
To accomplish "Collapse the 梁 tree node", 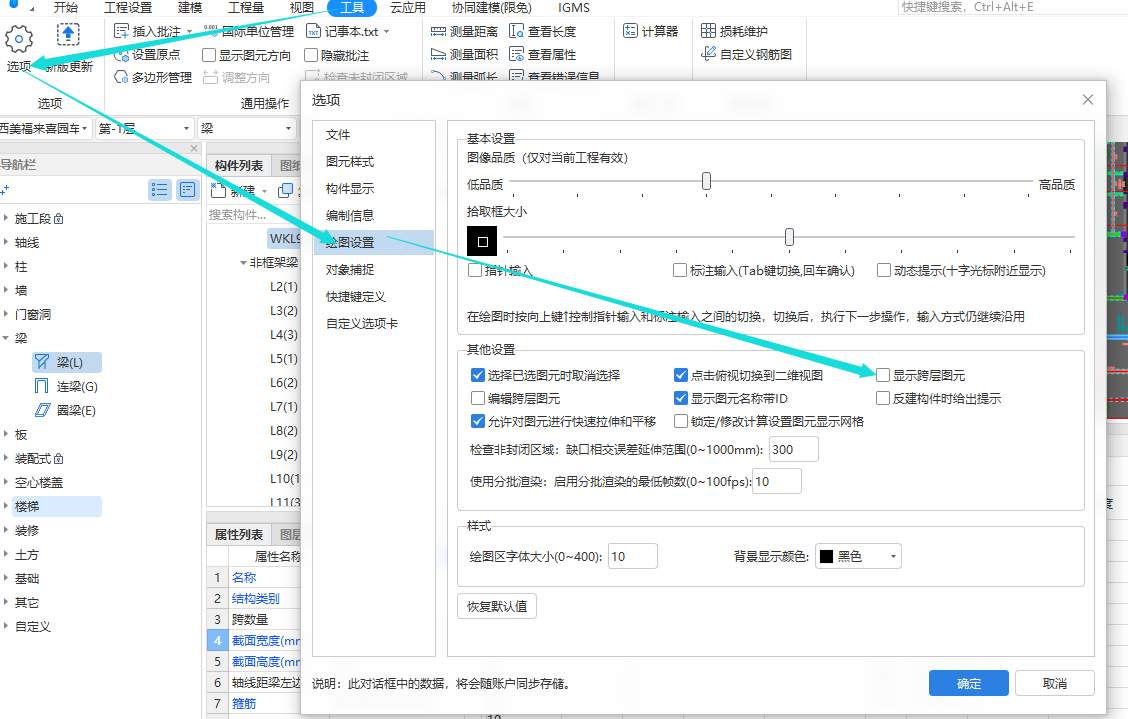I will point(6,338).
